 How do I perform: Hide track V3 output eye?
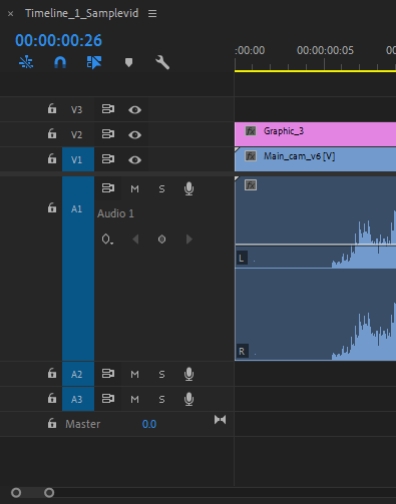(135, 110)
